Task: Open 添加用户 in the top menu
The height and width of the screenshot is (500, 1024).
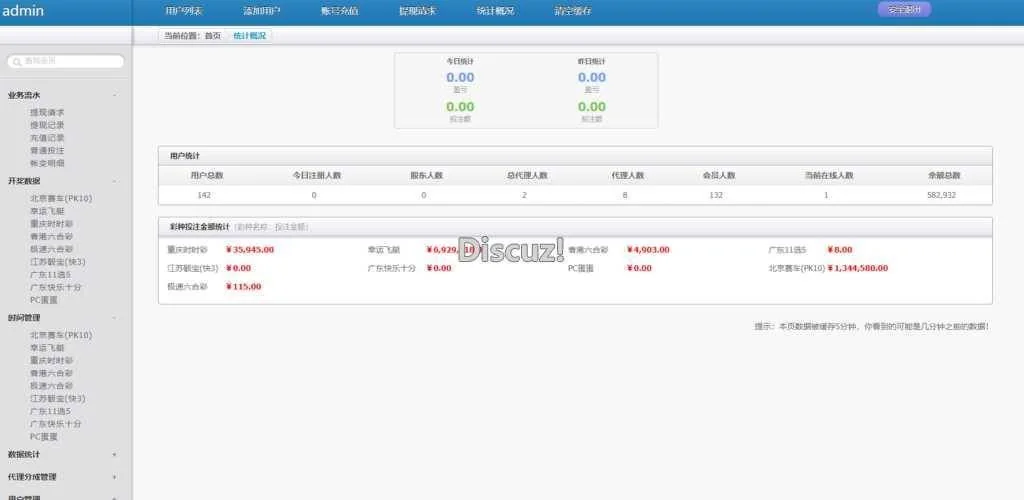Action: coord(262,11)
